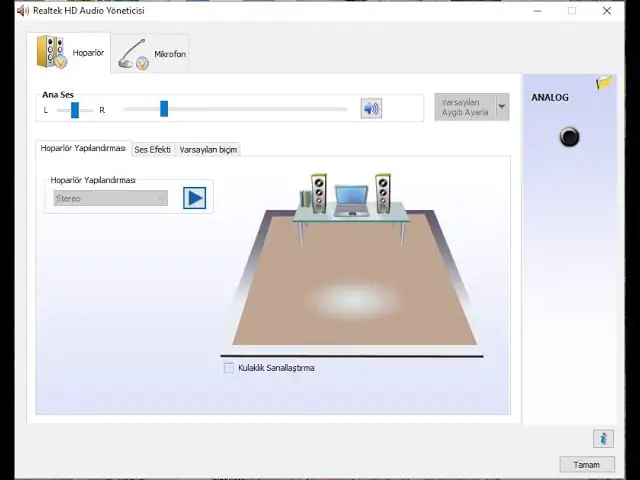Click the Varsayılan Aygıtı Ayarla button

[465, 107]
